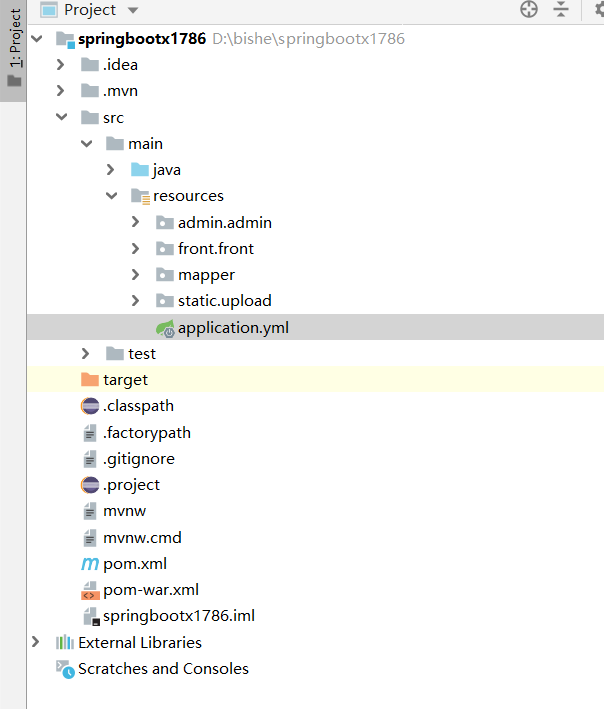Expand the java source folder arrow

[111, 170]
